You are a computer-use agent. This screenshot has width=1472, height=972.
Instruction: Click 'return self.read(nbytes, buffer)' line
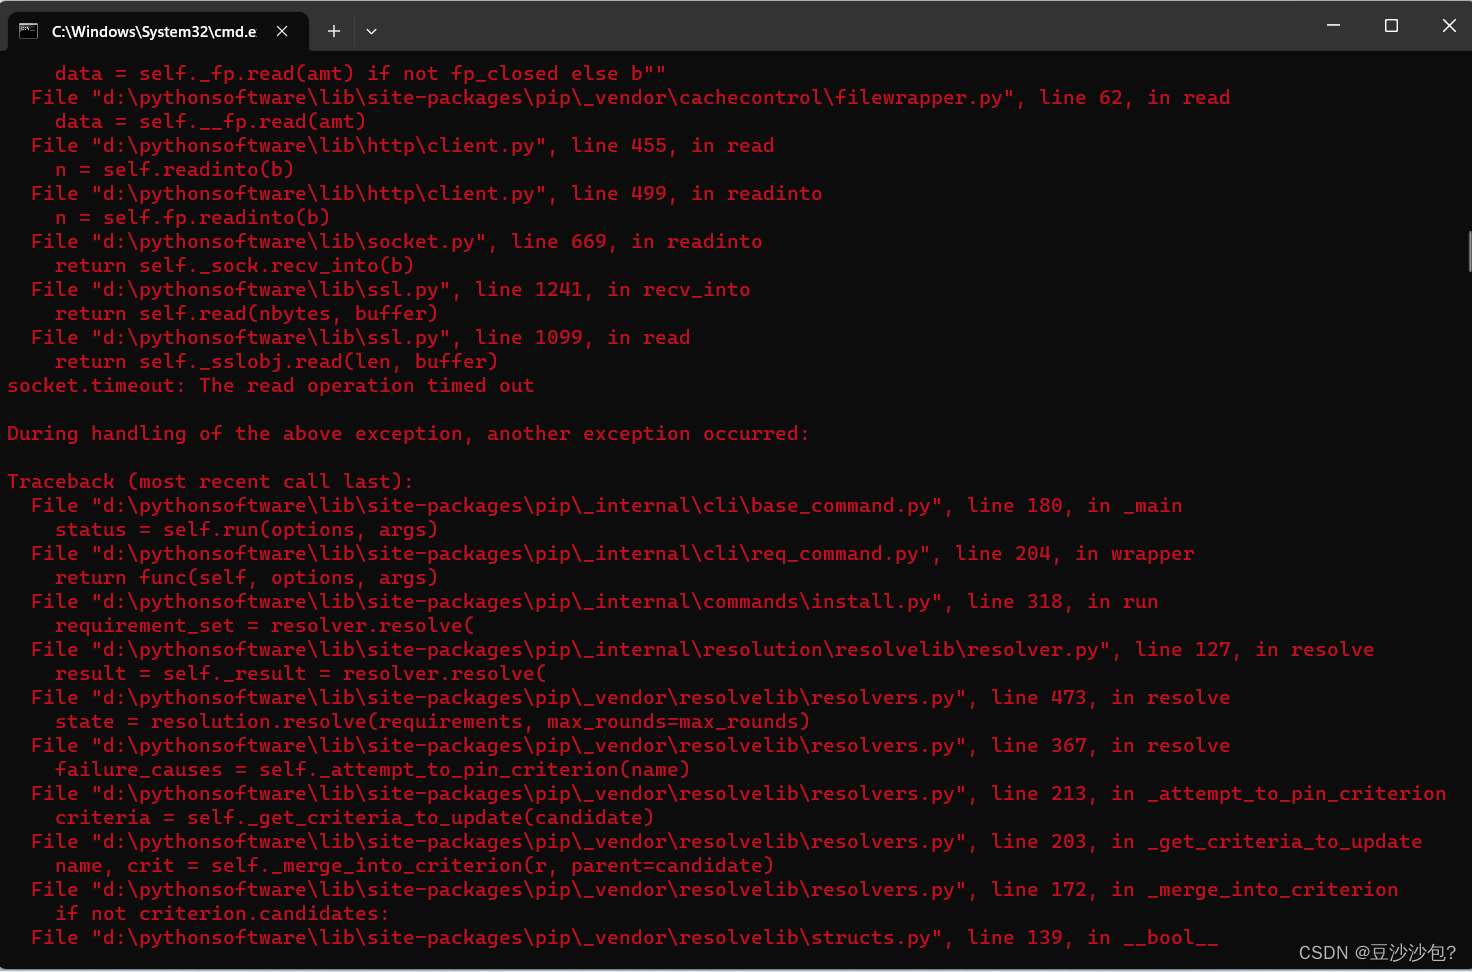pyautogui.click(x=246, y=313)
